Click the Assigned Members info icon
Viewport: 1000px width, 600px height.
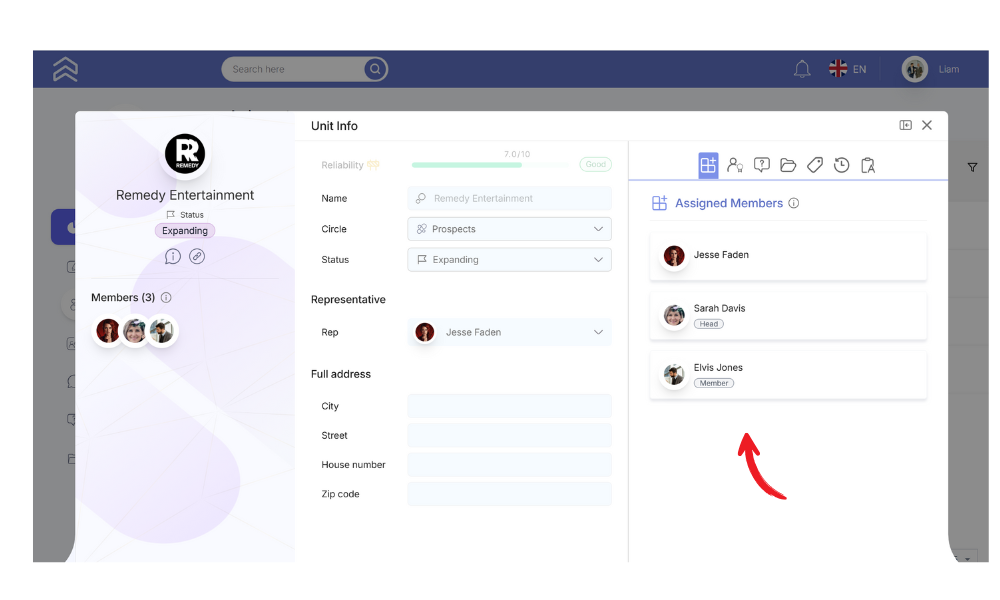[793, 203]
